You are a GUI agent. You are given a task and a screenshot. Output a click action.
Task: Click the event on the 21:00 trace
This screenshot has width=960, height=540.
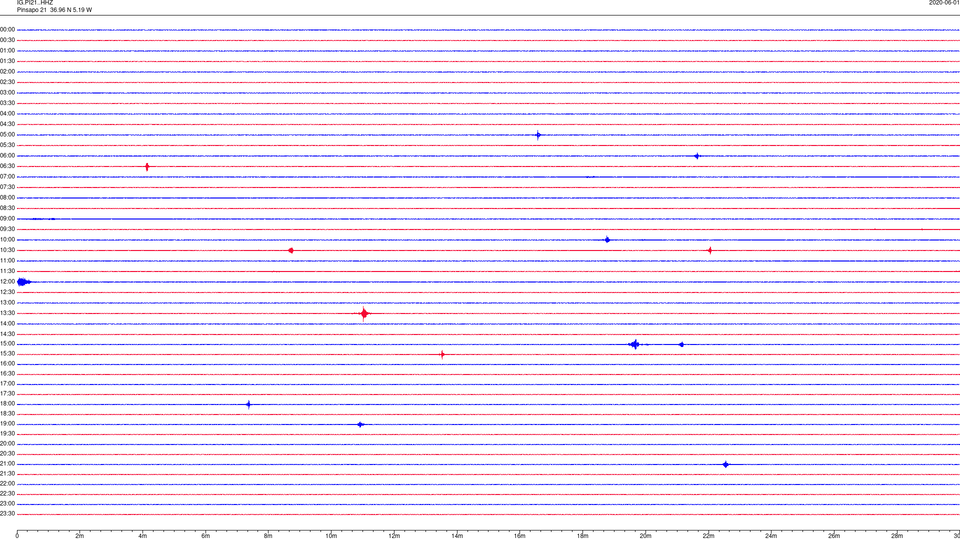726,465
